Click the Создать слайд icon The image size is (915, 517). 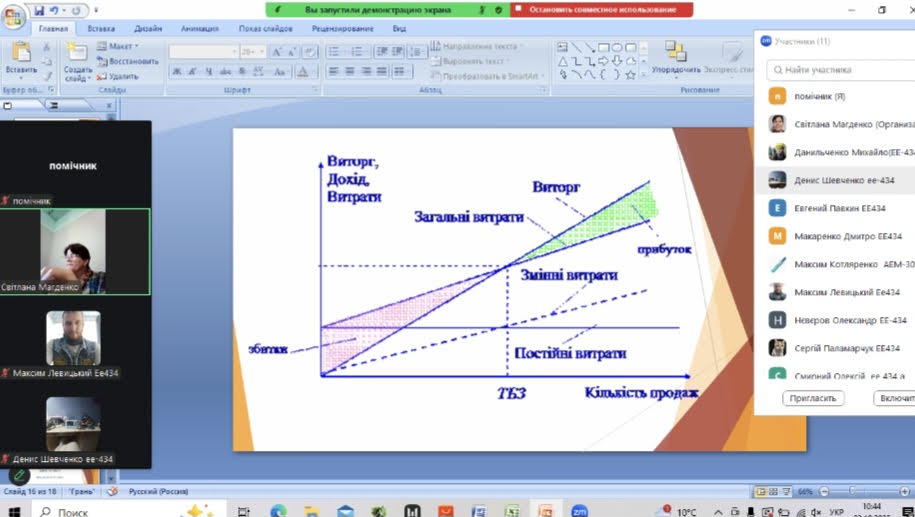(x=76, y=54)
